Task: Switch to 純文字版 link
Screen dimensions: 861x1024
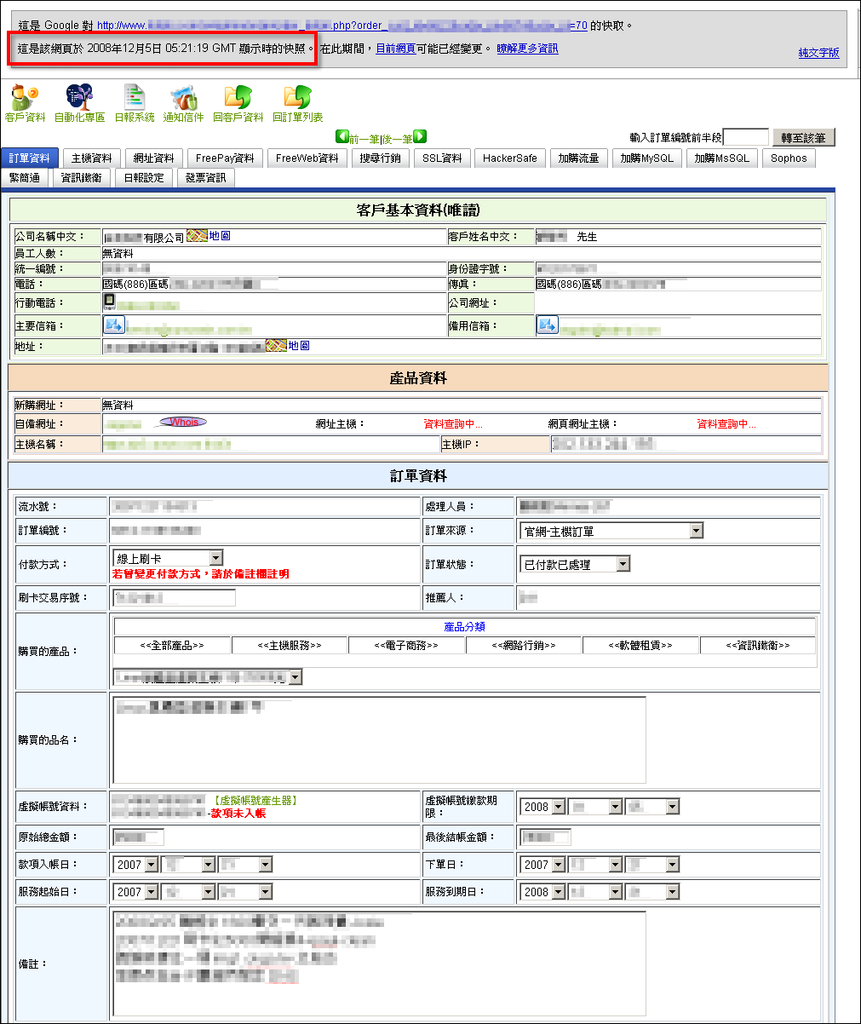Action: tap(819, 53)
